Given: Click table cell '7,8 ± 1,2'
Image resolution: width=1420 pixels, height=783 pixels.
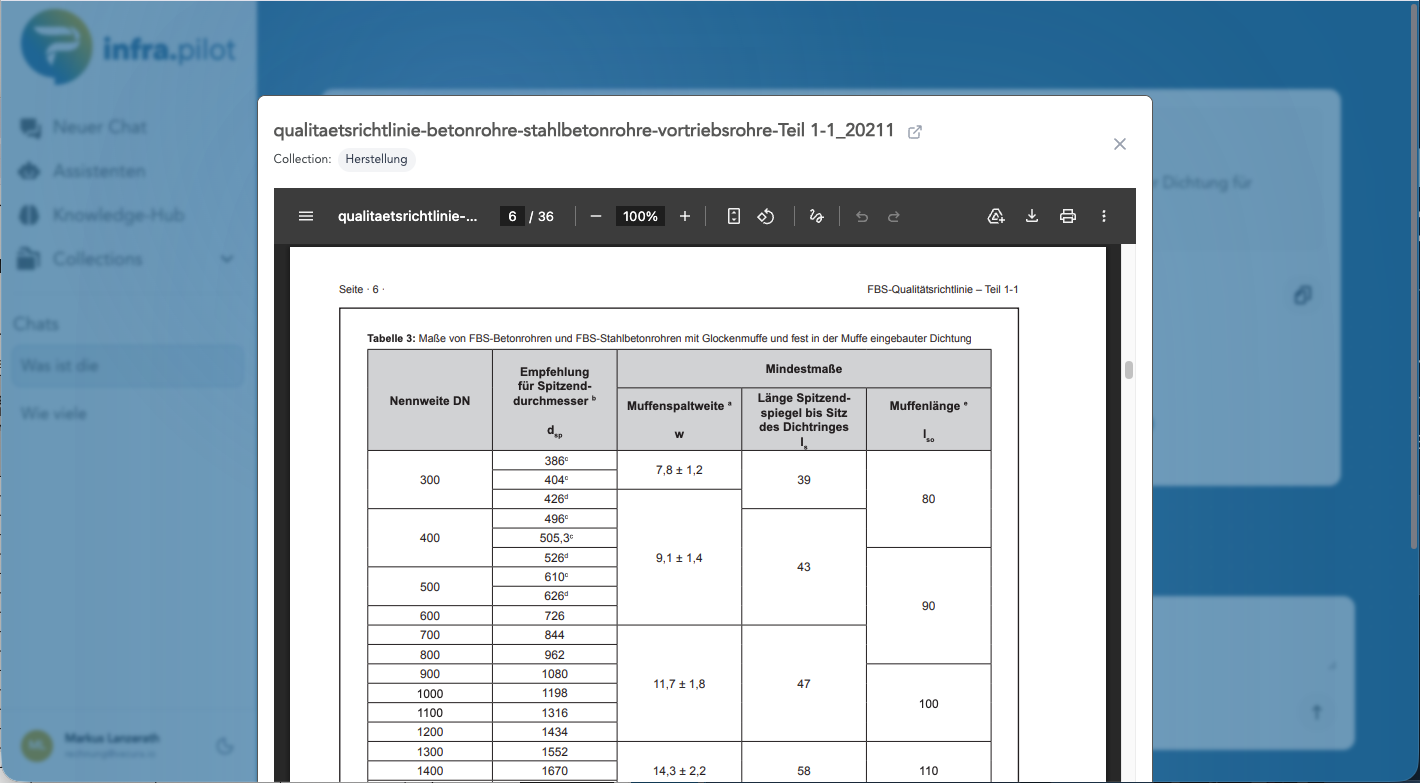Looking at the screenshot, I should coord(679,470).
